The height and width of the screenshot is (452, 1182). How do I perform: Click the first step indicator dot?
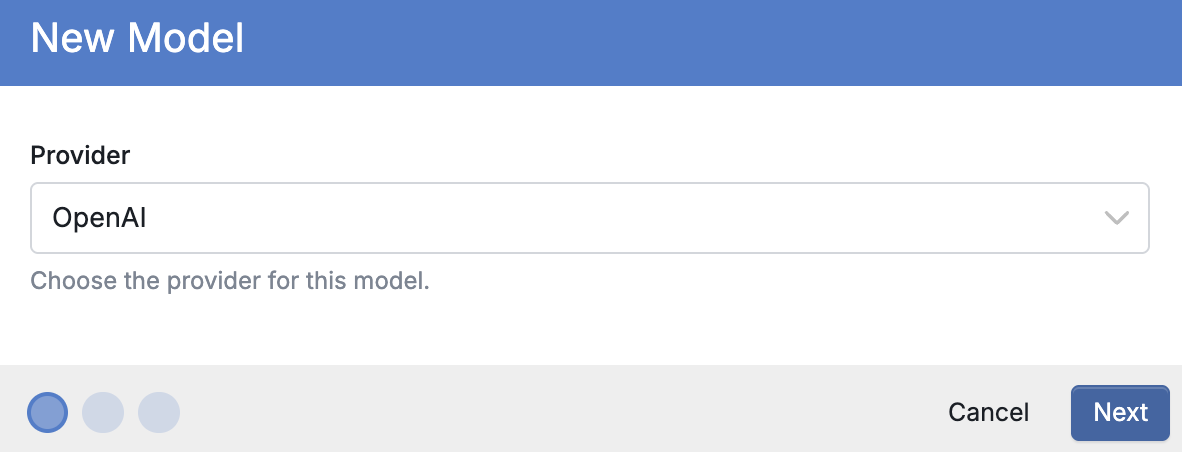pyautogui.click(x=47, y=412)
